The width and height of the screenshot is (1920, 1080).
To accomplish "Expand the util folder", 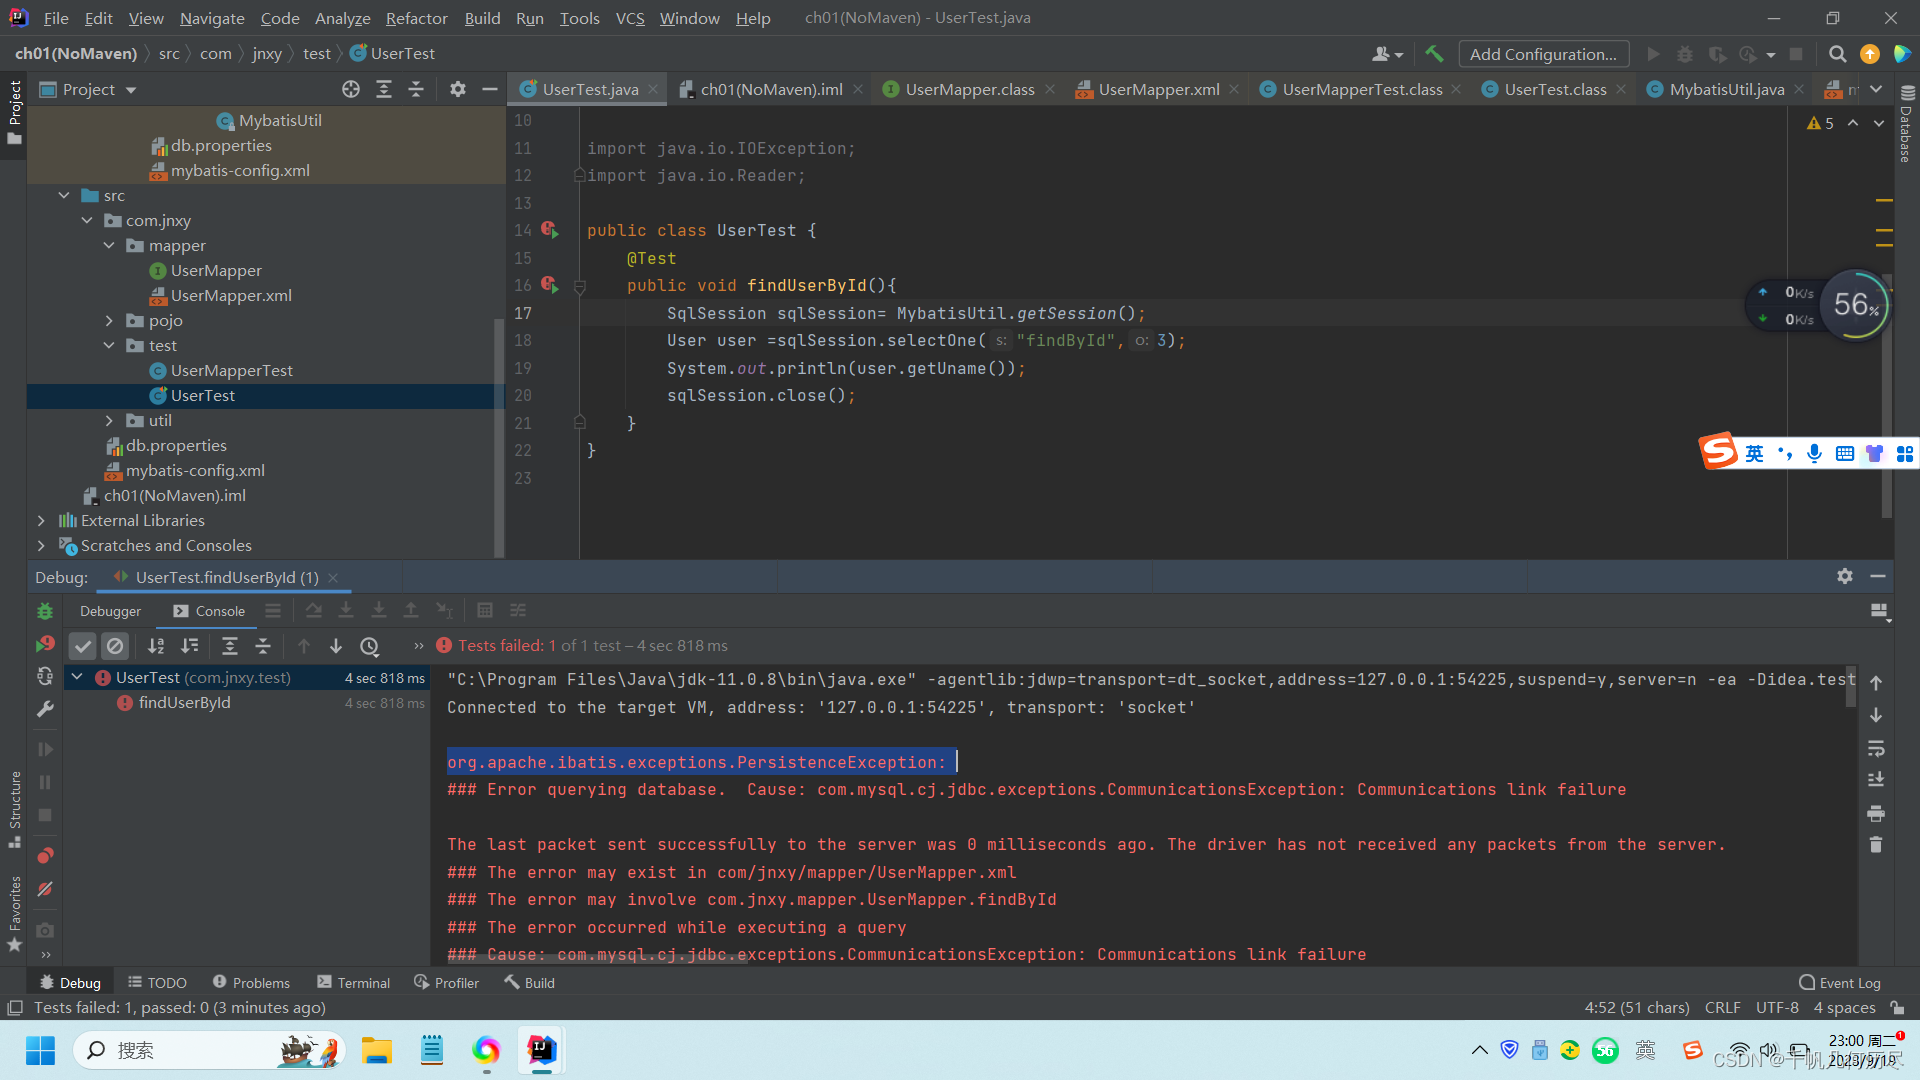I will (x=110, y=420).
